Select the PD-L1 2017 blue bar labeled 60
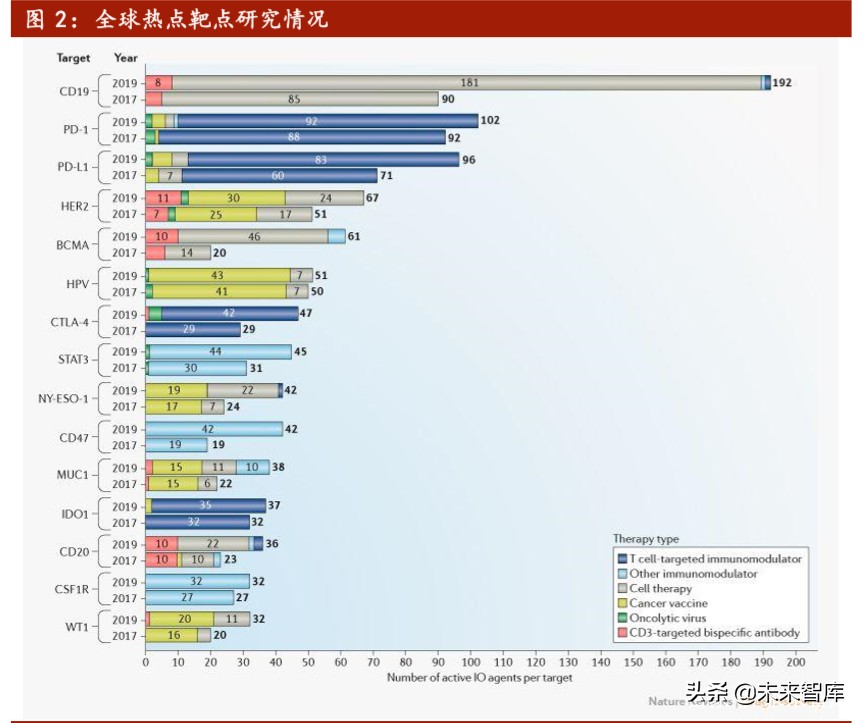864x723 pixels. point(274,176)
